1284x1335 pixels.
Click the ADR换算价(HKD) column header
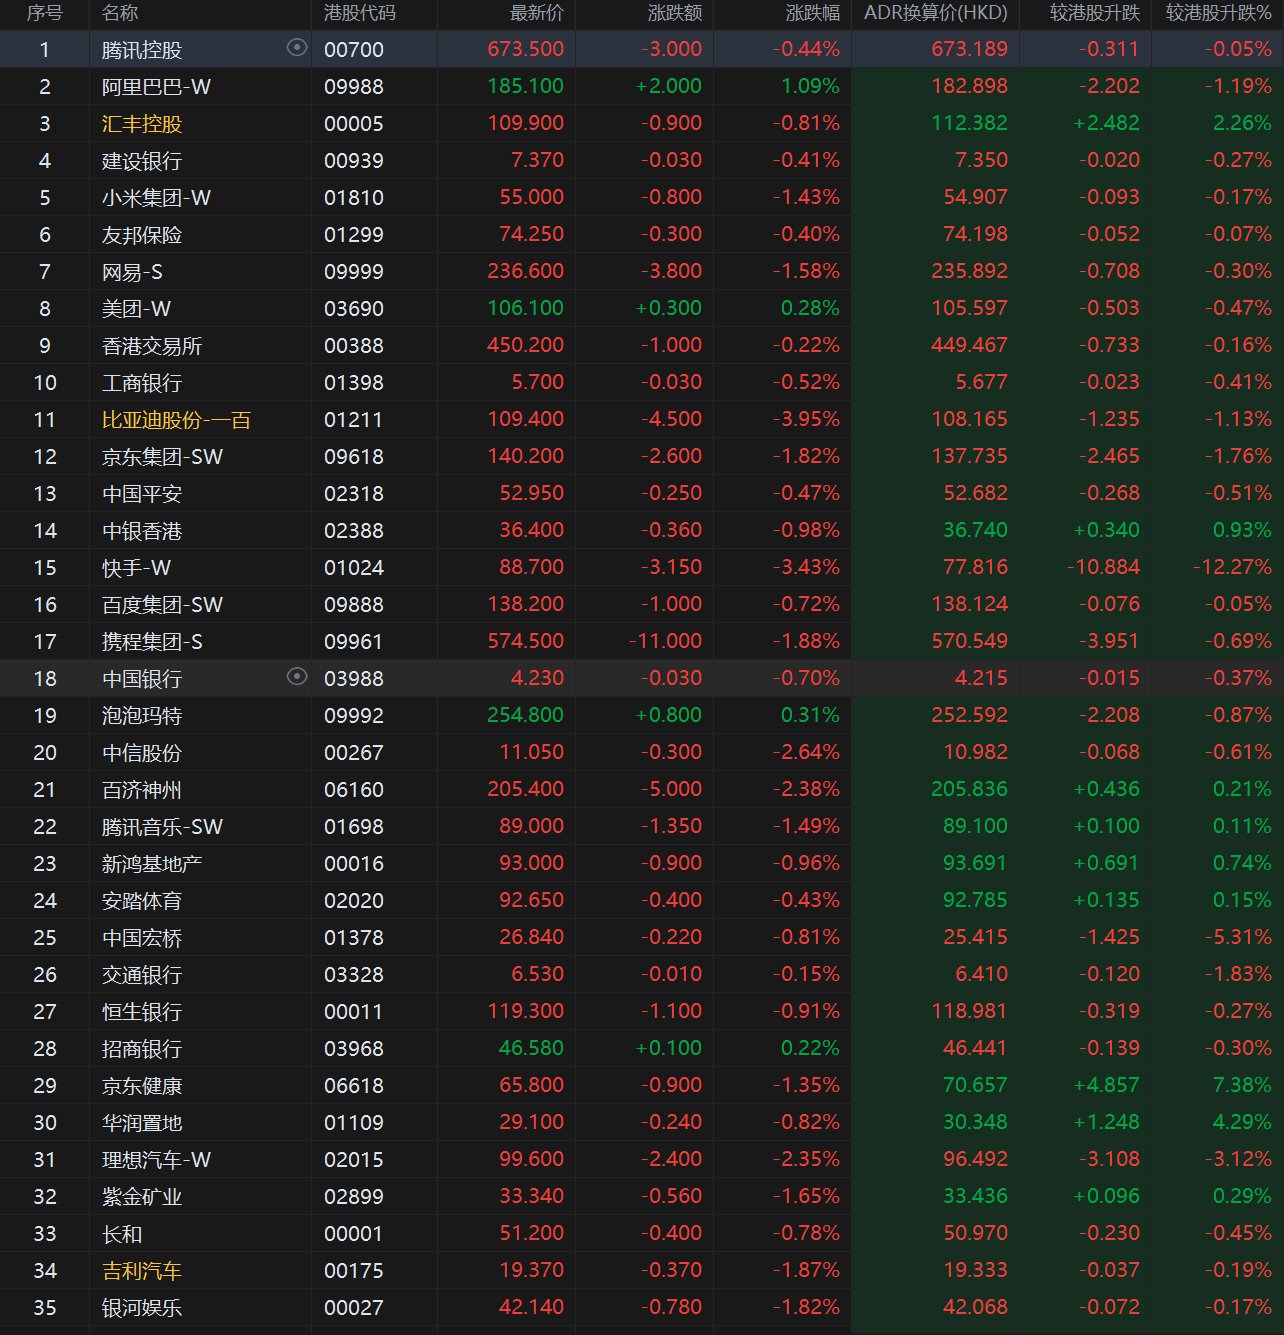(934, 14)
